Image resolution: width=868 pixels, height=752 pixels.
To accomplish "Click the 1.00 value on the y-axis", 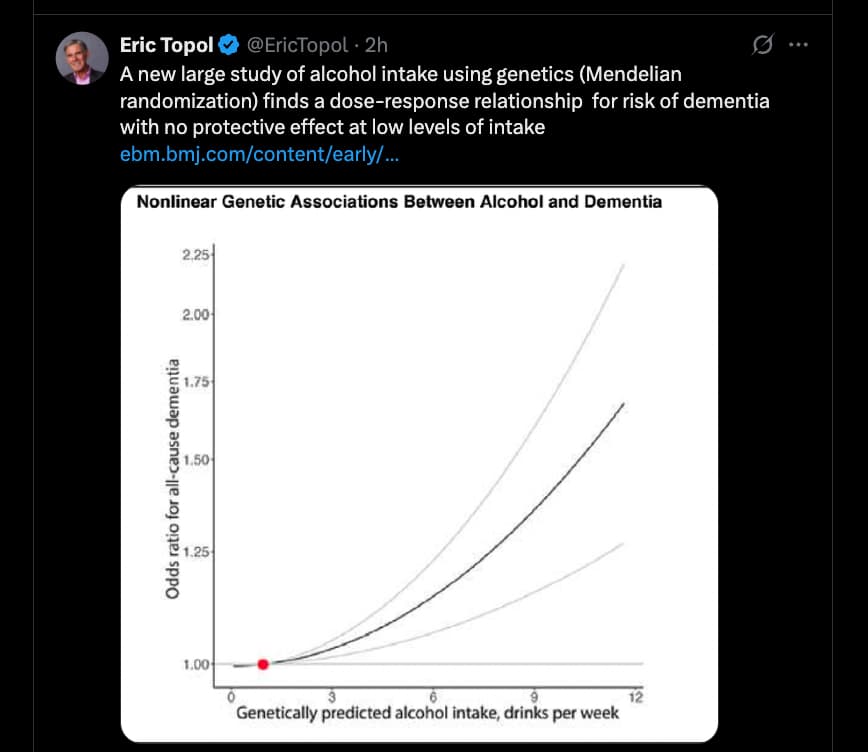I will (x=196, y=664).
